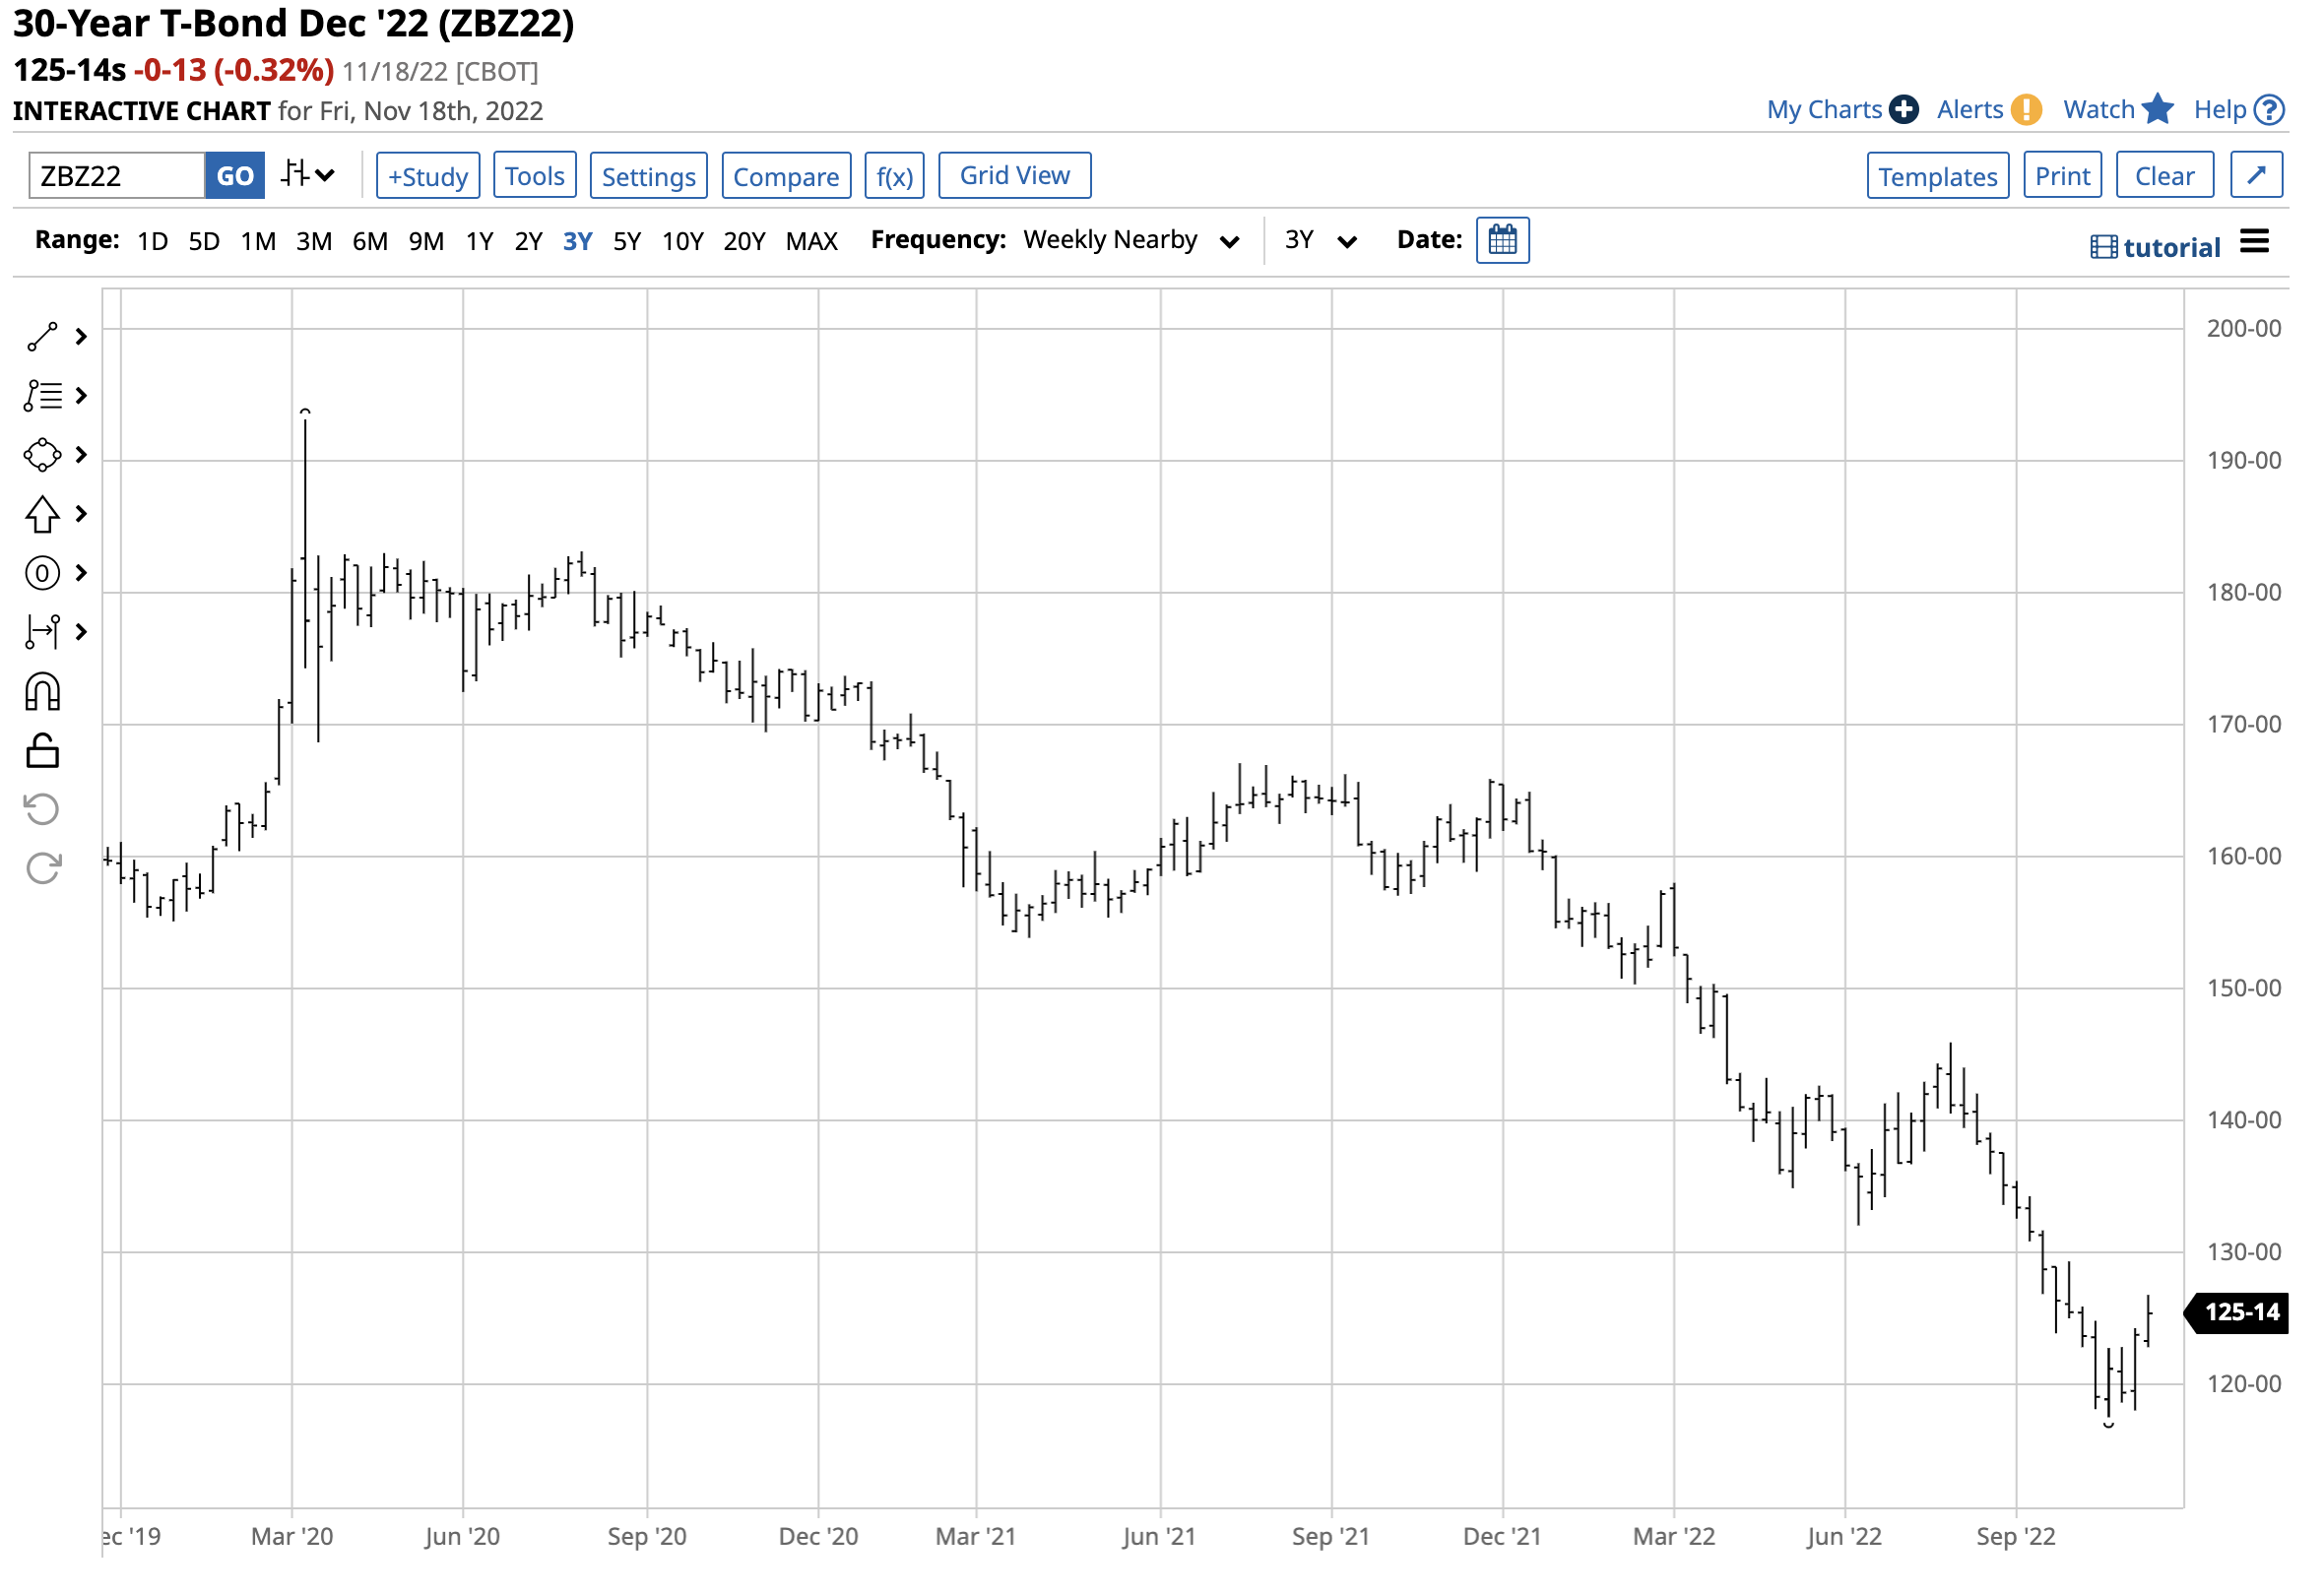Select the highlighted 3Y range
This screenshot has width=2324, height=1595.
click(x=579, y=241)
